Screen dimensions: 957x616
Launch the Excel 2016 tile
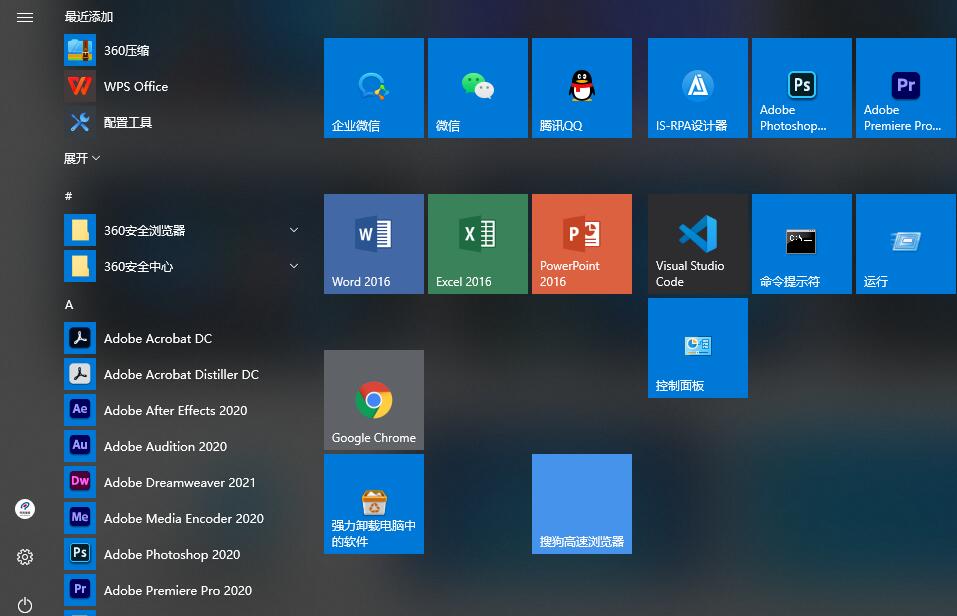(478, 244)
